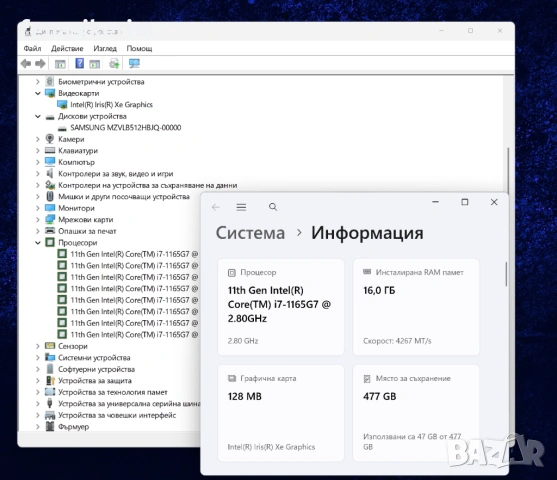Image resolution: width=557 pixels, height=480 pixels.
Task: Expand the Биометрични устройства node
Action: [x=38, y=82]
